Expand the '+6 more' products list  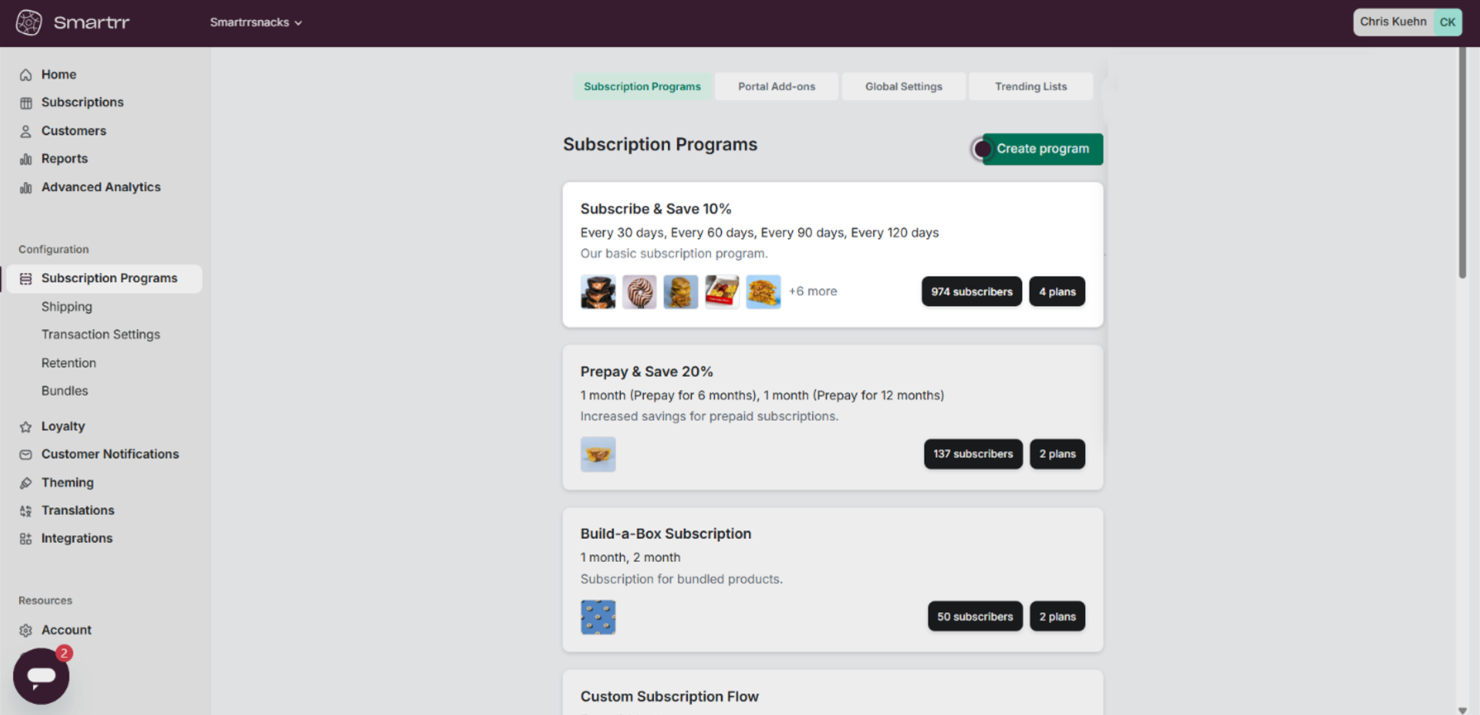(x=812, y=291)
